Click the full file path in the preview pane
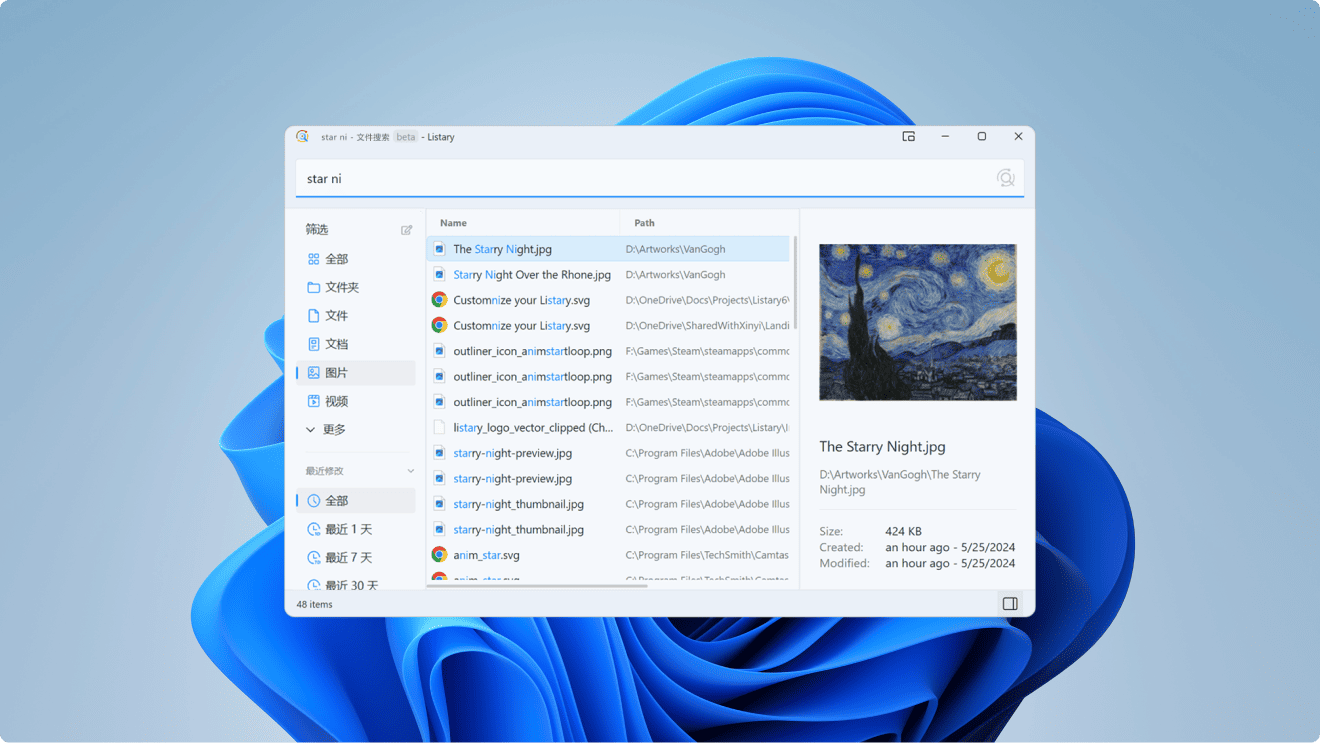The image size is (1320, 743). (x=900, y=482)
